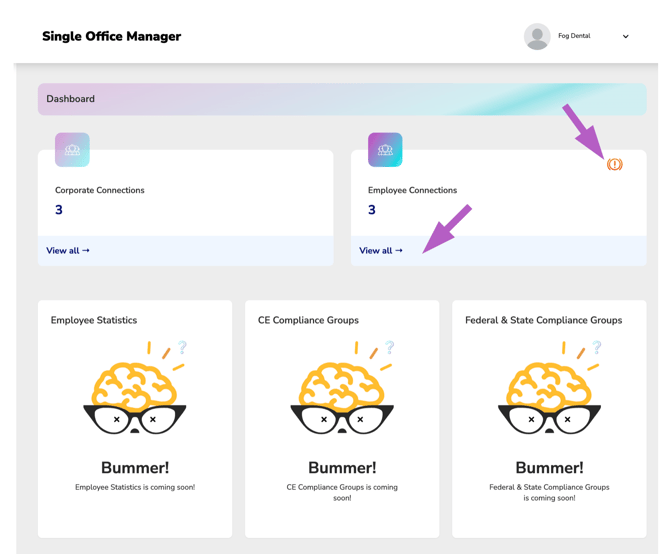Screen dimensions: 670x554
Task: Select the Dashboard header bar
Action: point(342,99)
